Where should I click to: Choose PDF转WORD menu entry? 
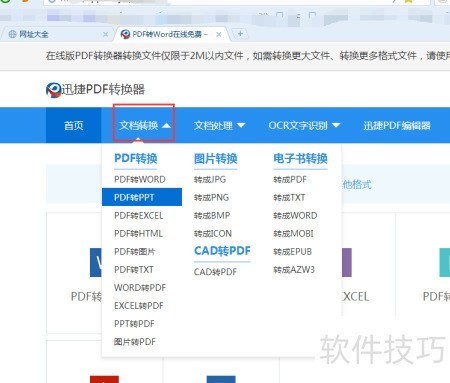(x=140, y=179)
